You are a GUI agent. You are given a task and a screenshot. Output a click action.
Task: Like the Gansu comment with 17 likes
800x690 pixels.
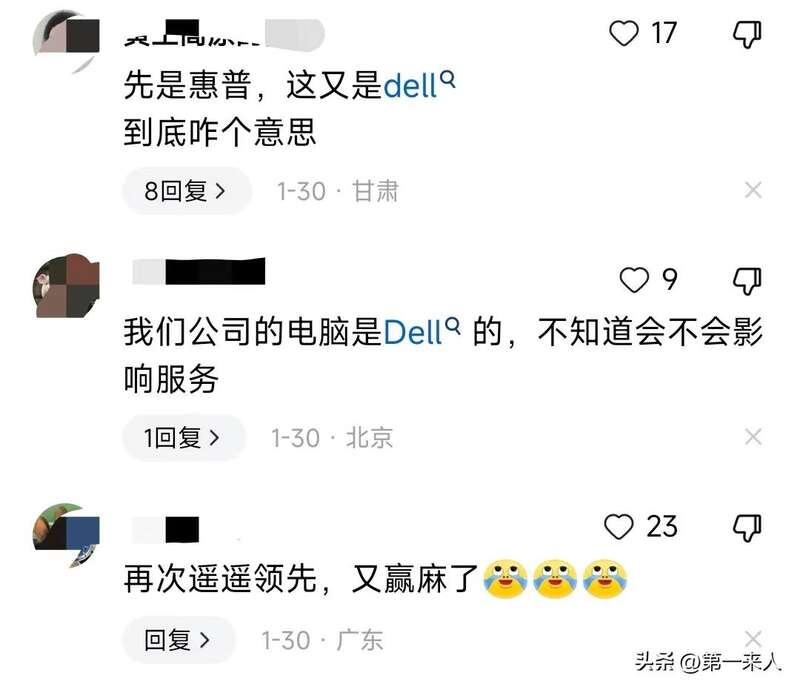point(623,33)
